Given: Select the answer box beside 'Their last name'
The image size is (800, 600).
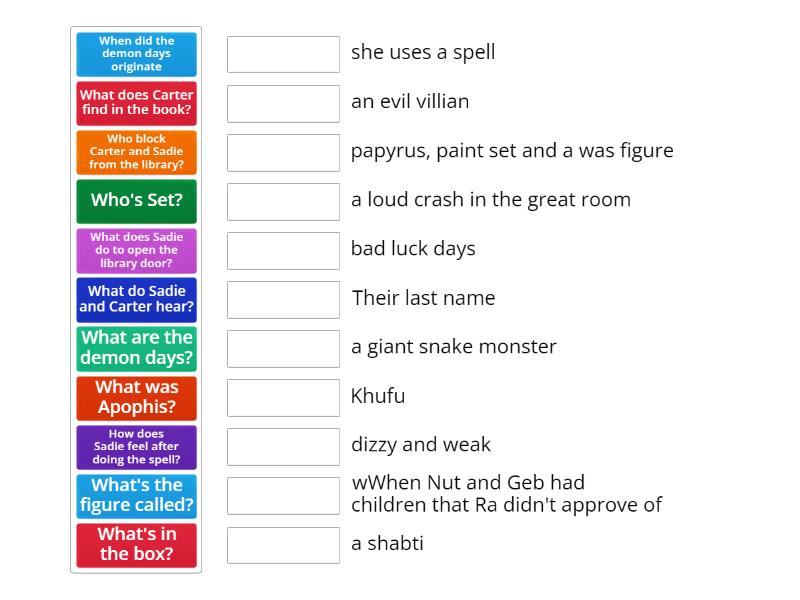Looking at the screenshot, I should (x=283, y=299).
